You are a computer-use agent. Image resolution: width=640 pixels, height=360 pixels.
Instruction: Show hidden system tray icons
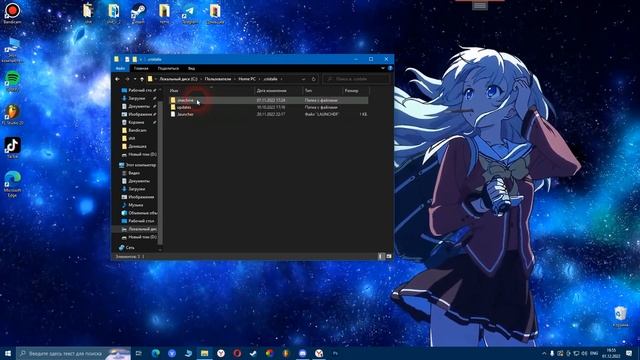544,353
